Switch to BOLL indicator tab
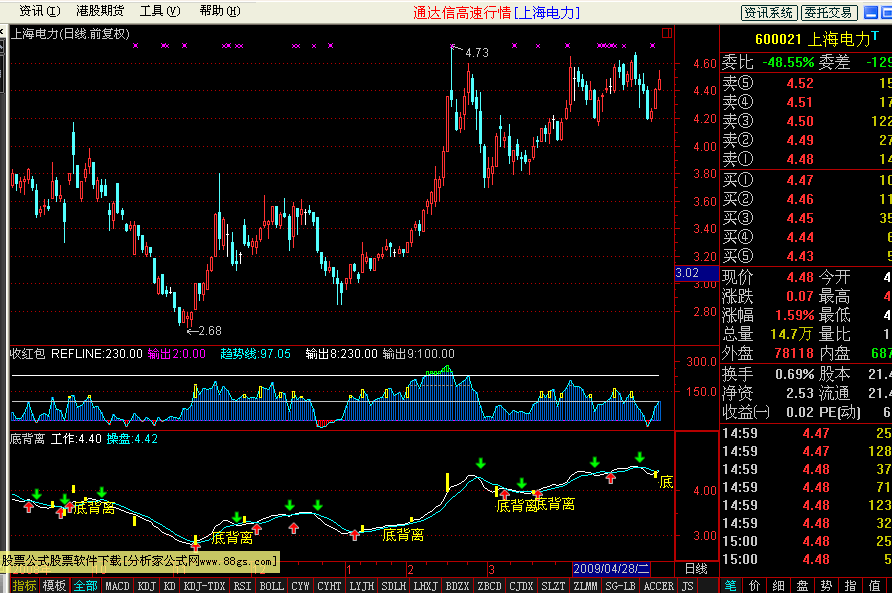 tap(271, 586)
